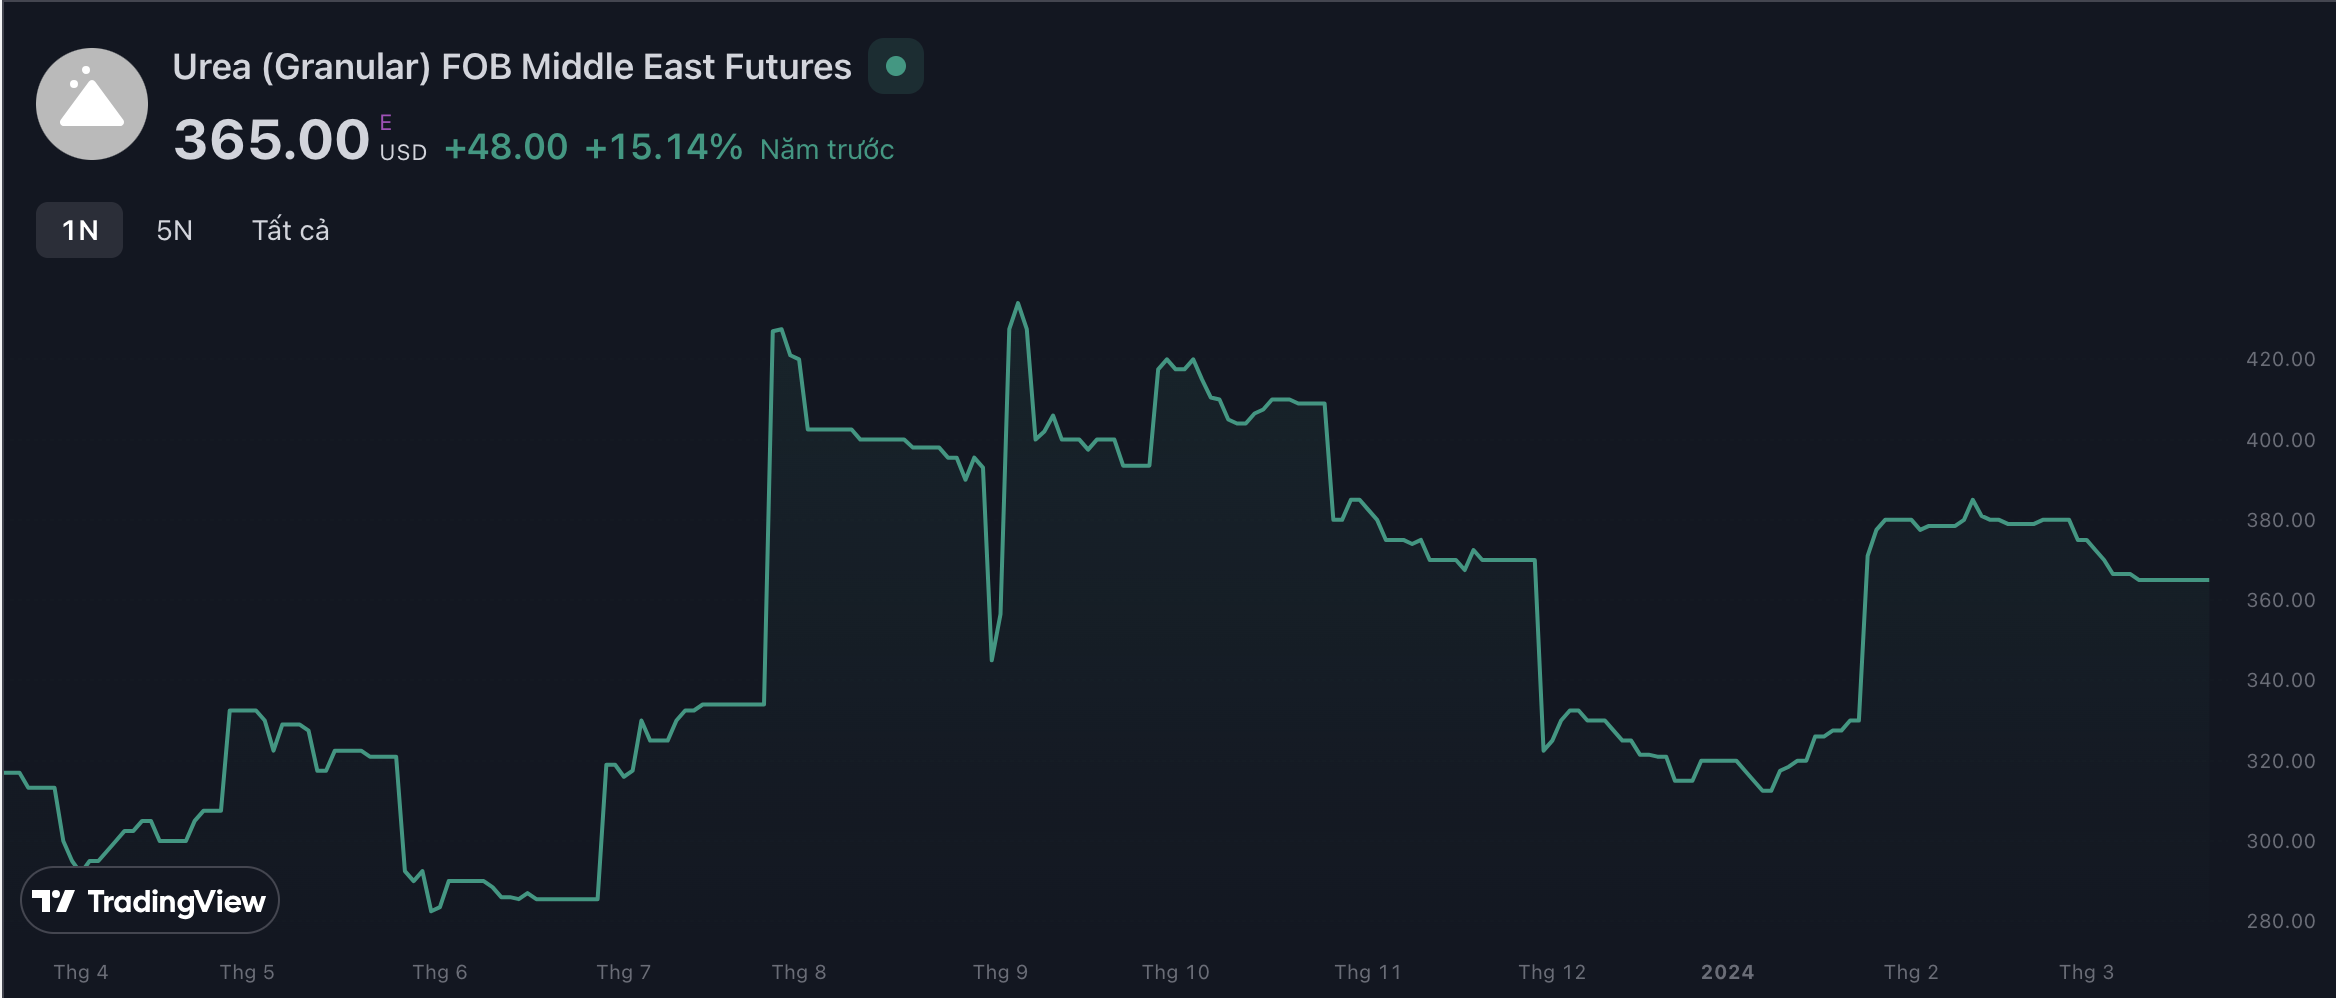
Task: Click the urea commodity mountain logo icon
Action: 92,104
